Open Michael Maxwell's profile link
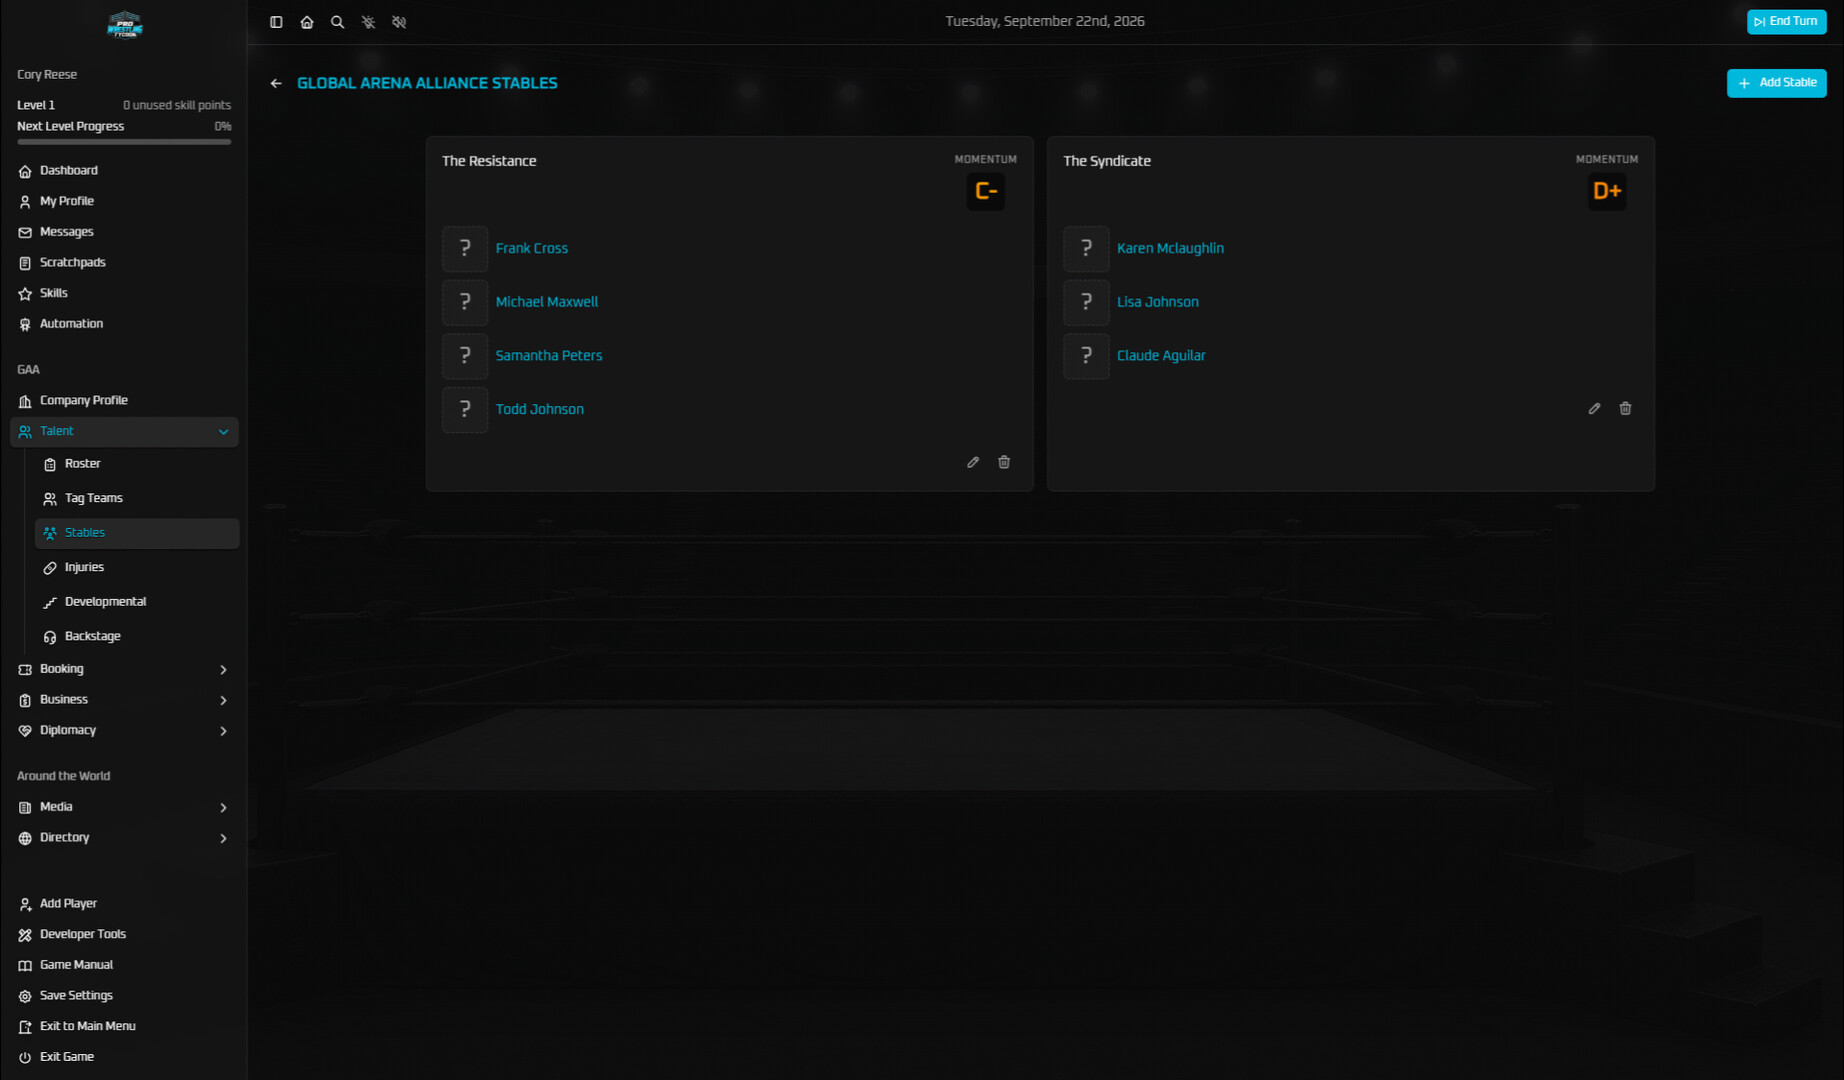This screenshot has height=1080, width=1844. tap(546, 302)
